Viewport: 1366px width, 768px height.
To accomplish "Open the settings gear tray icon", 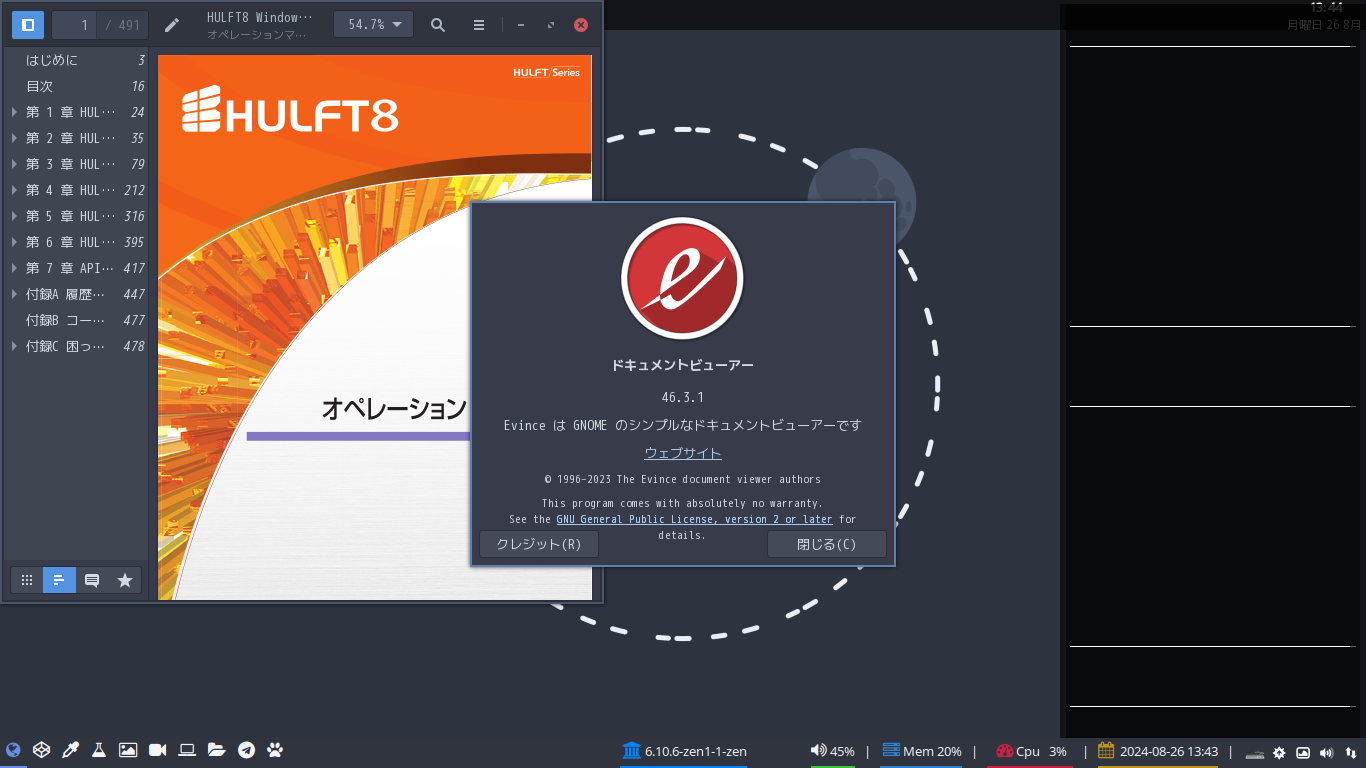I will point(1279,753).
